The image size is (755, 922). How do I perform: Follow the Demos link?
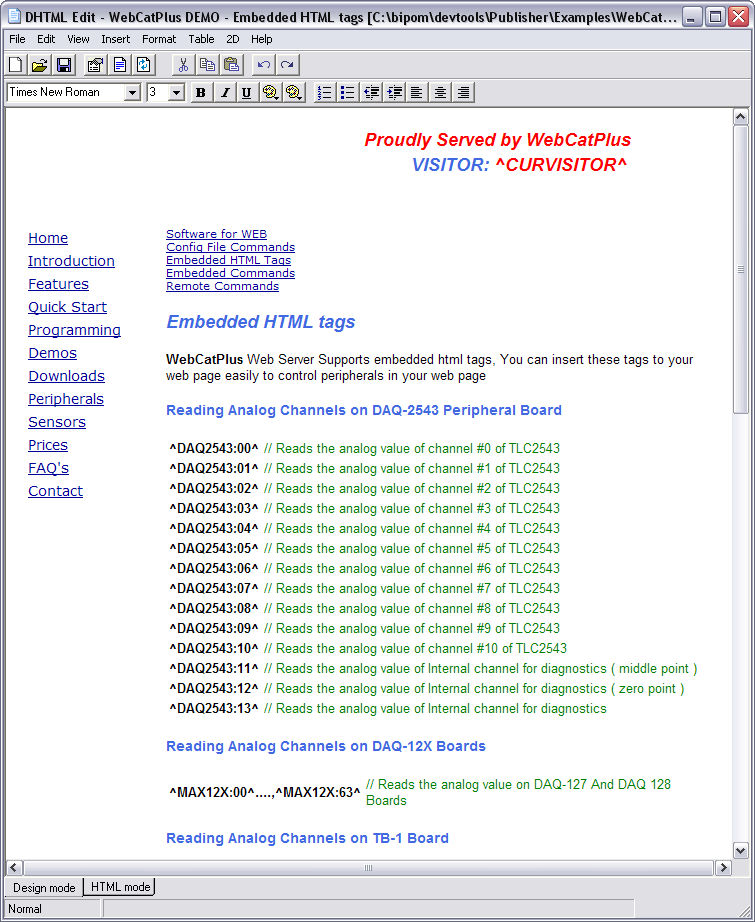pyautogui.click(x=52, y=353)
